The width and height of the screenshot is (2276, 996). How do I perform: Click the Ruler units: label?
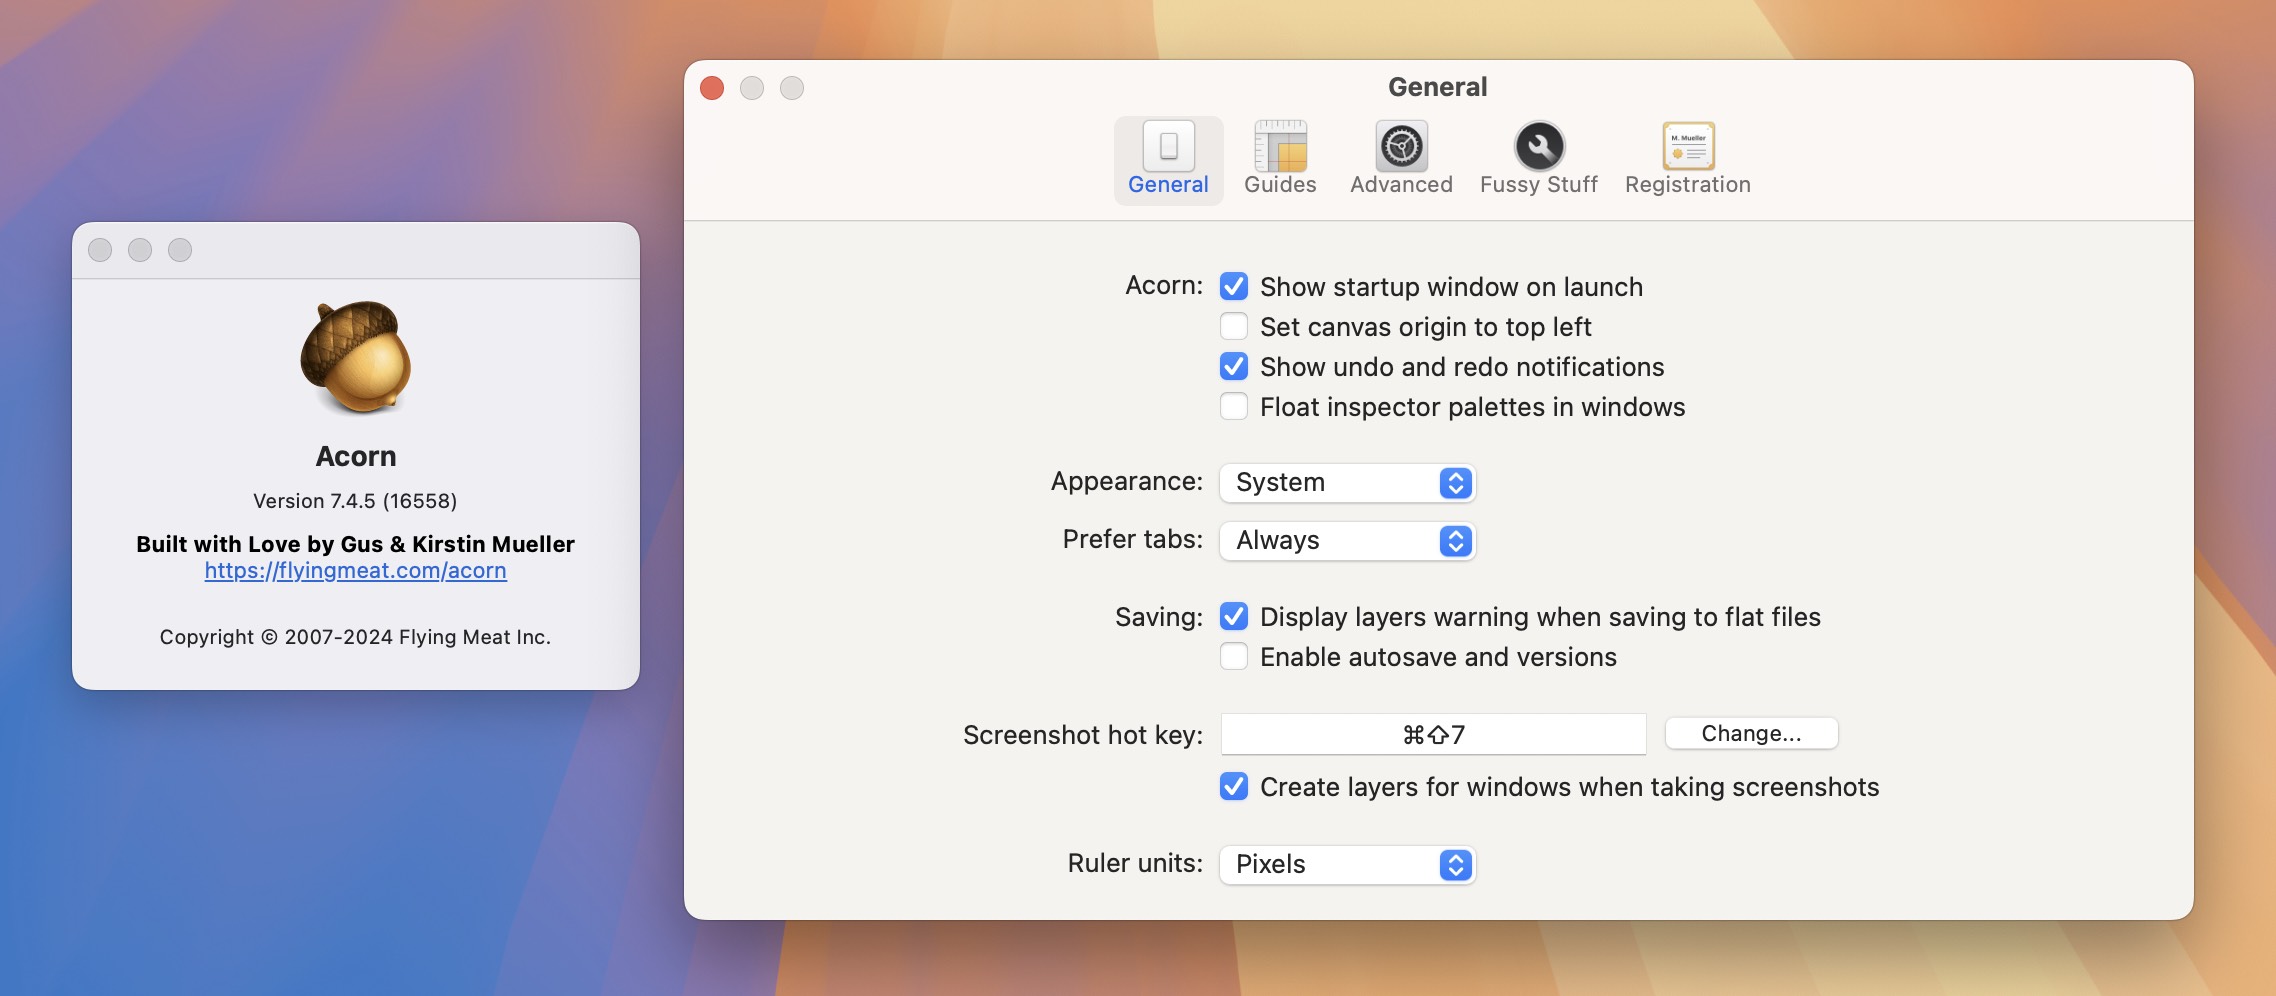[x=1135, y=863]
